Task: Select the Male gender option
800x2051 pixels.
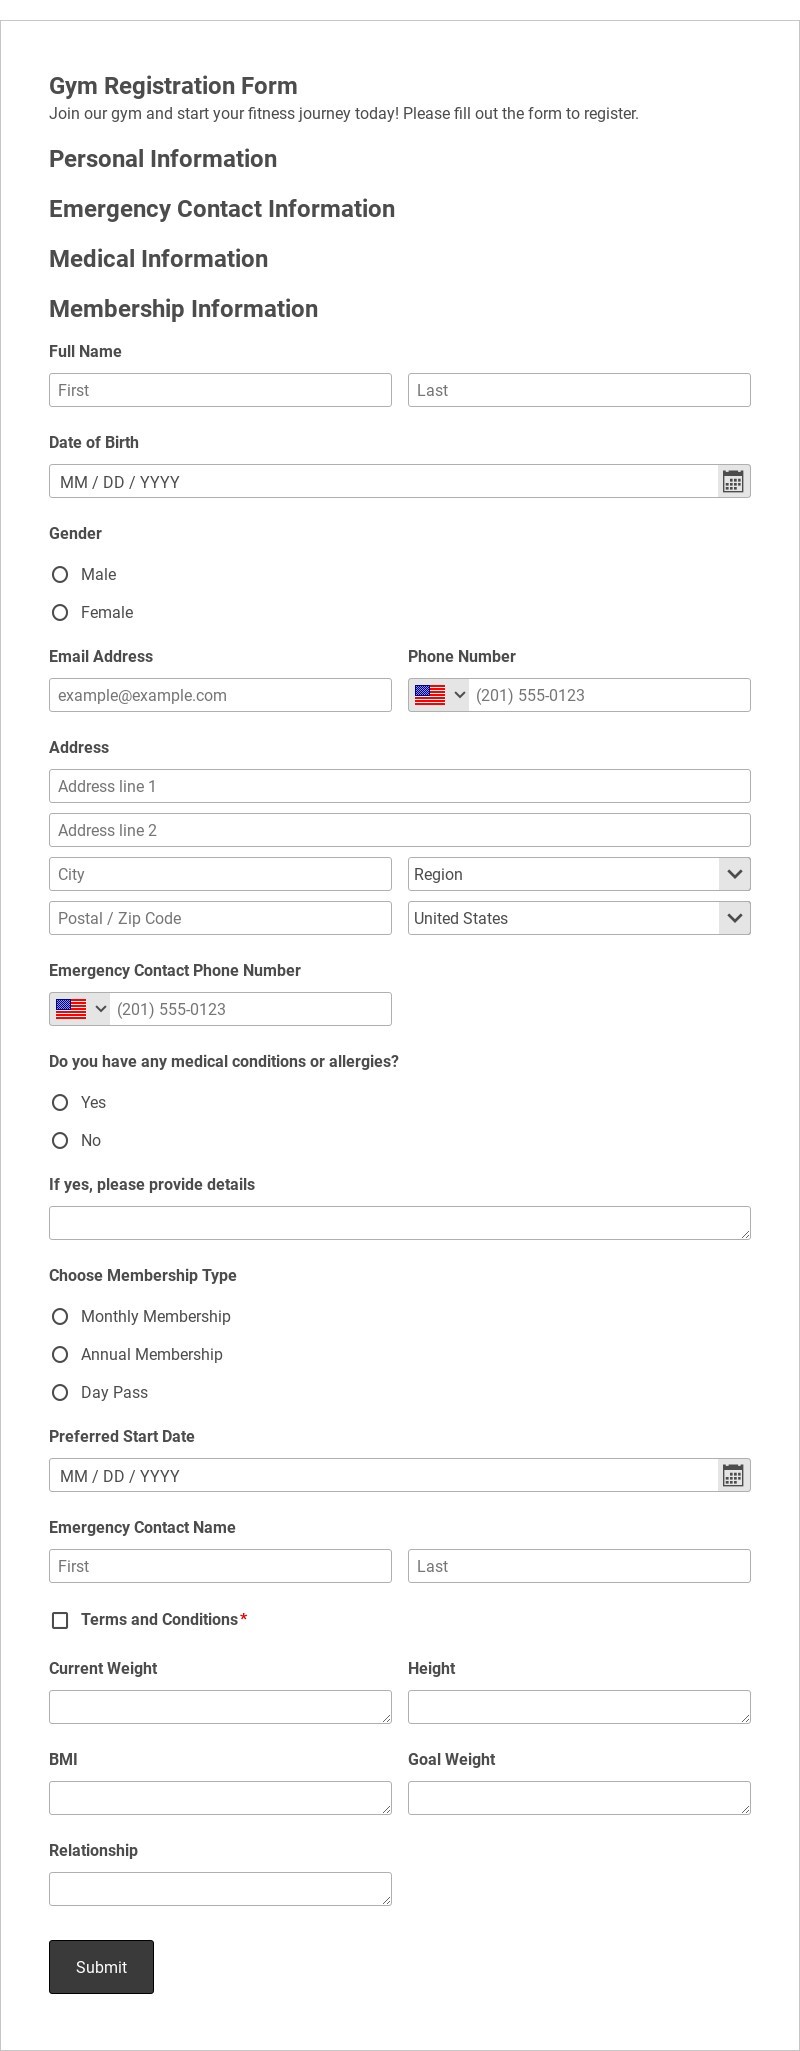Action: point(60,574)
